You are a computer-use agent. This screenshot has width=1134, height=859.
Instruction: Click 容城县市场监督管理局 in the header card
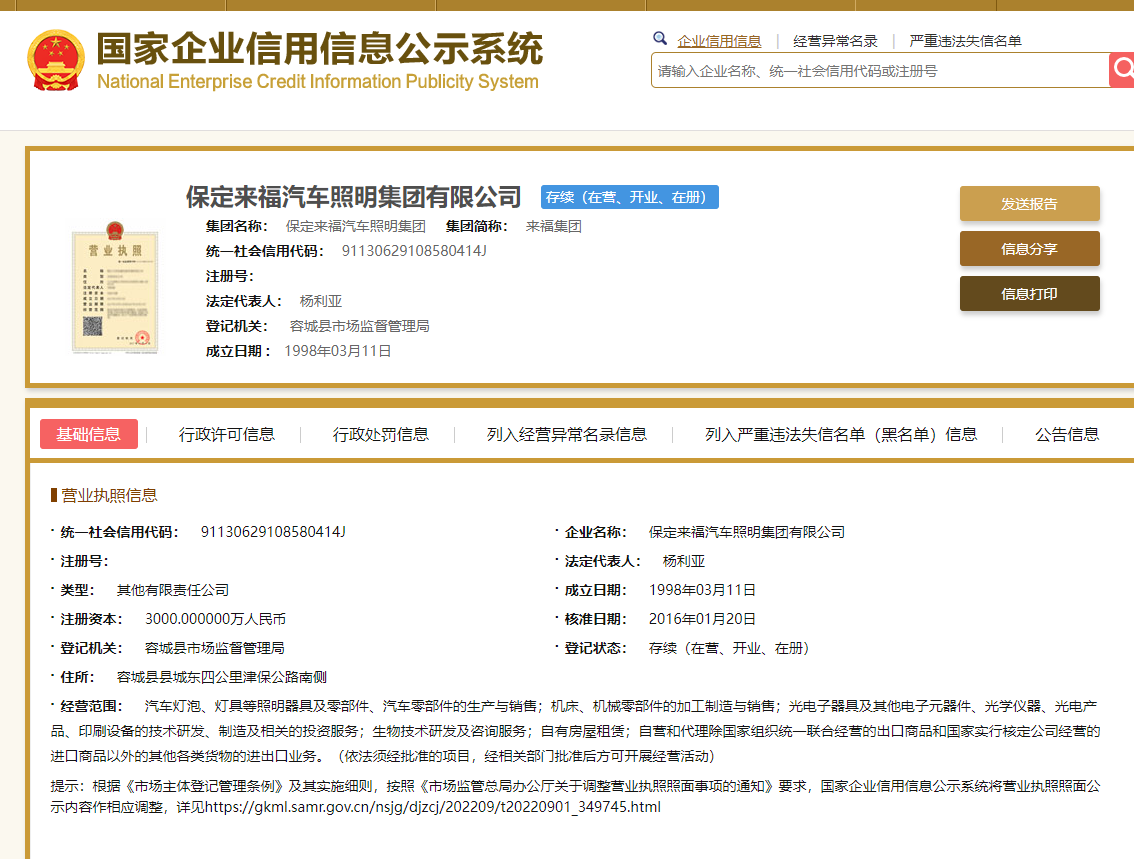[359, 326]
